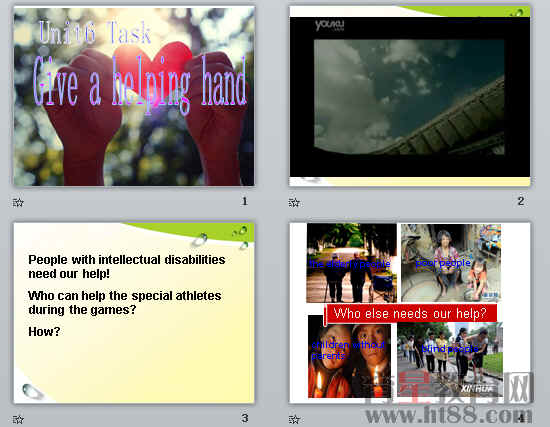The height and width of the screenshot is (427, 550).
Task: Click the Unit6 Task title text
Action: point(95,33)
